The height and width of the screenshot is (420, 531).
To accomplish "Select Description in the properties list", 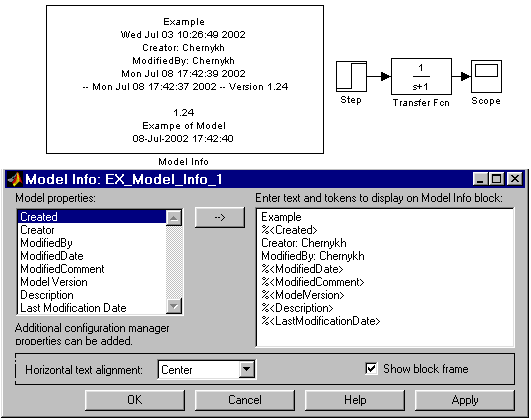I will 92,295.
